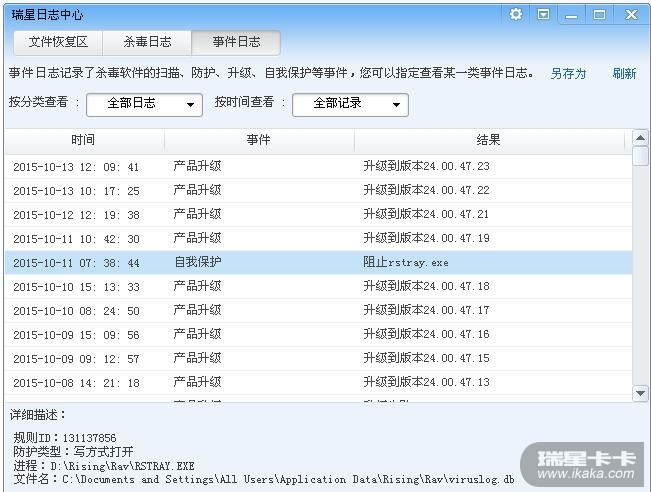Select the 自我保护 event row

coord(319,263)
